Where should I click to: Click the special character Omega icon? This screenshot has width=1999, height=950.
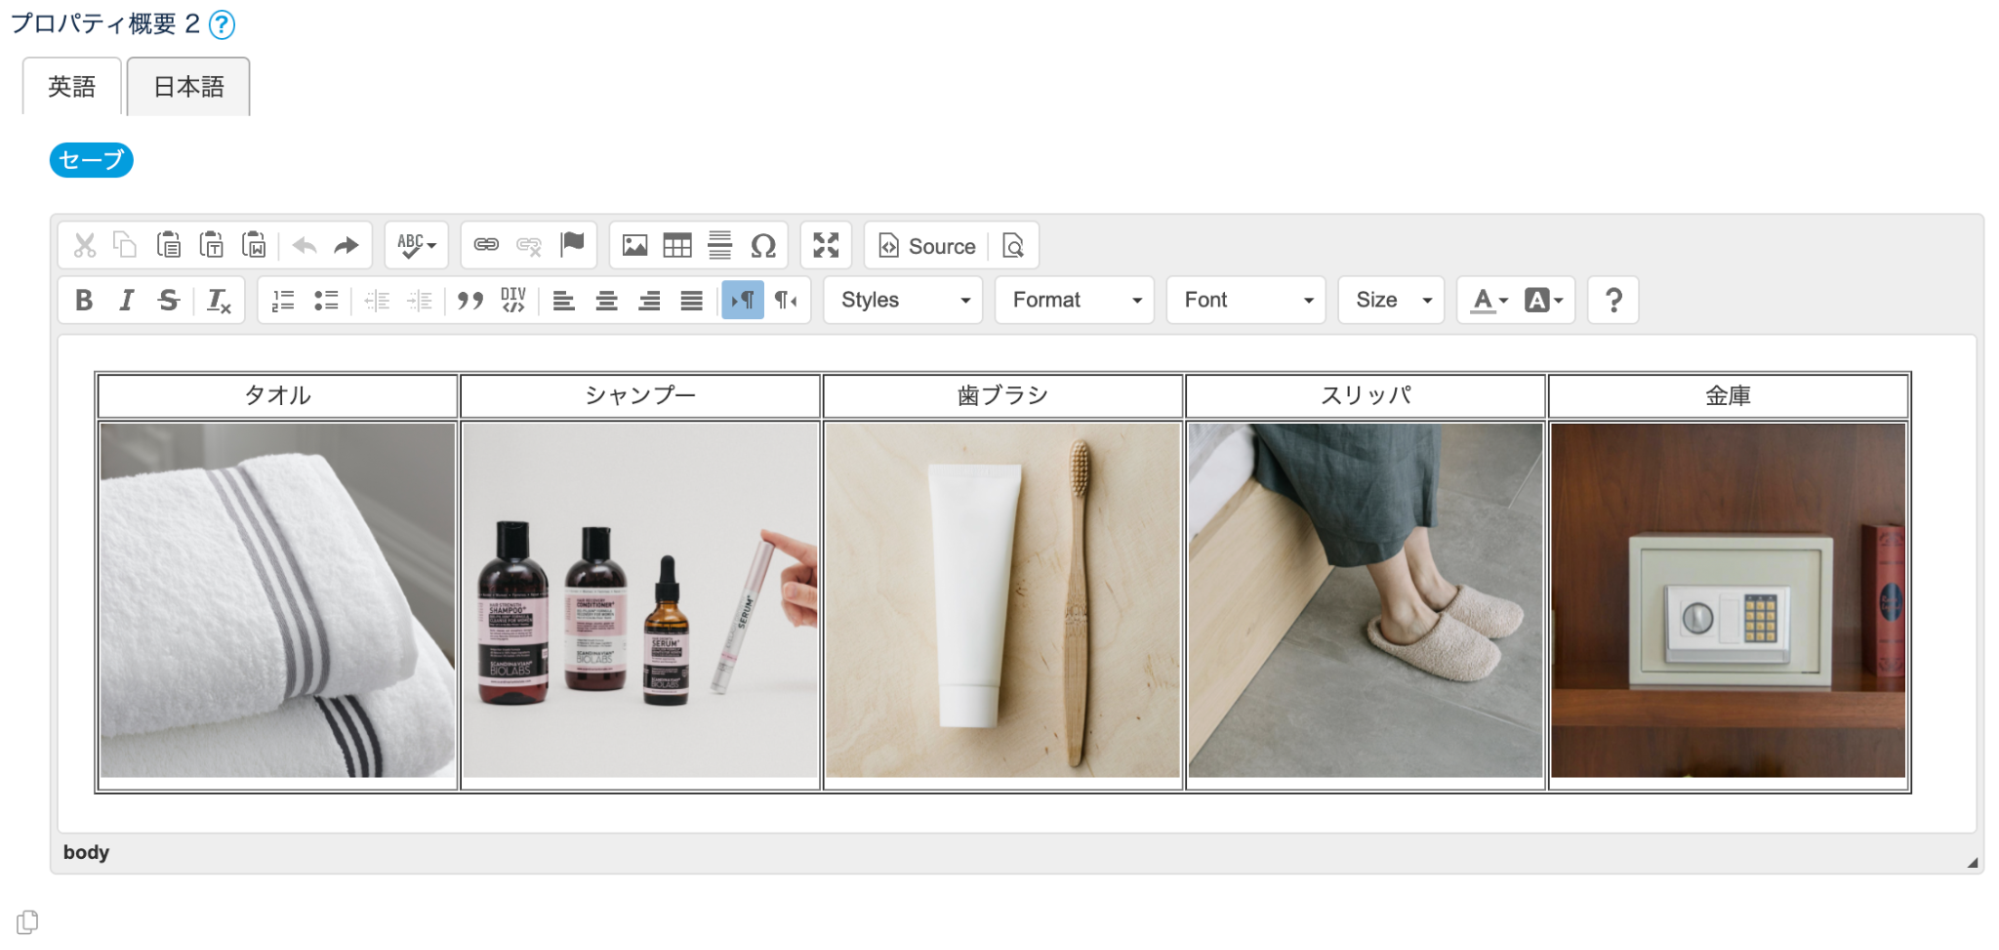click(763, 245)
